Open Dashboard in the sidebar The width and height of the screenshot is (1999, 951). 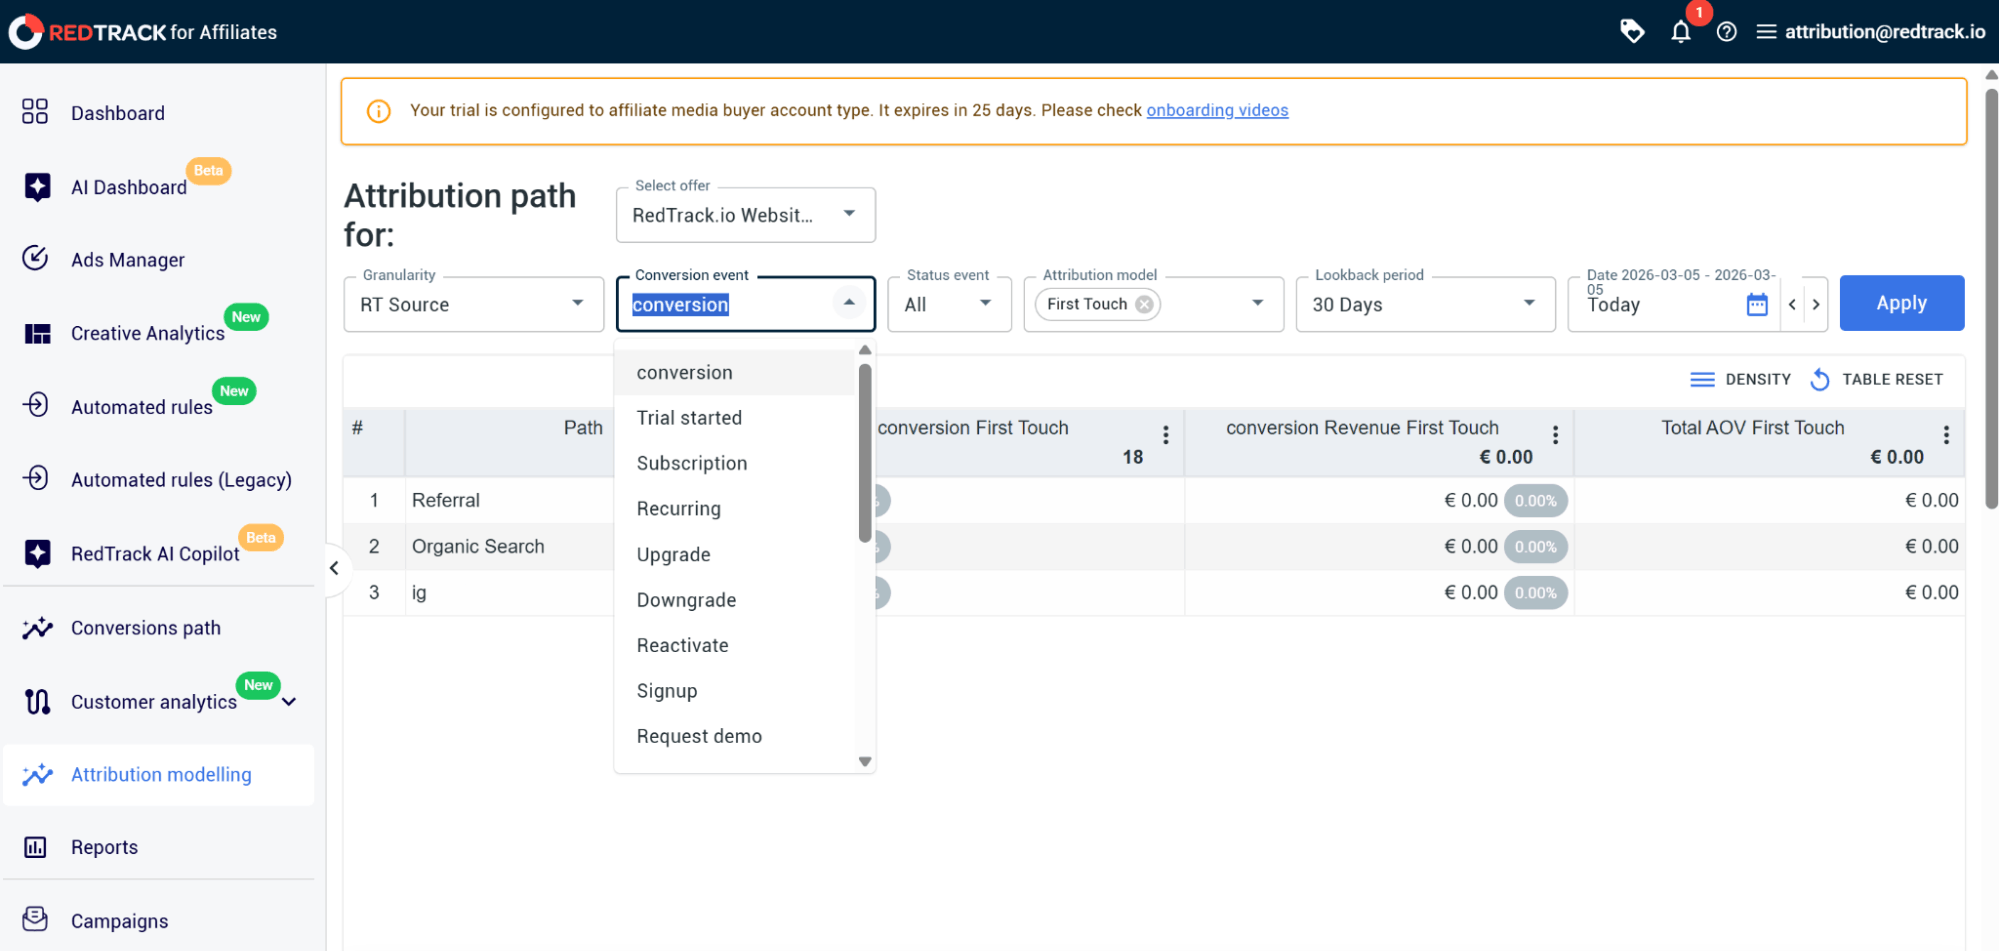[118, 113]
